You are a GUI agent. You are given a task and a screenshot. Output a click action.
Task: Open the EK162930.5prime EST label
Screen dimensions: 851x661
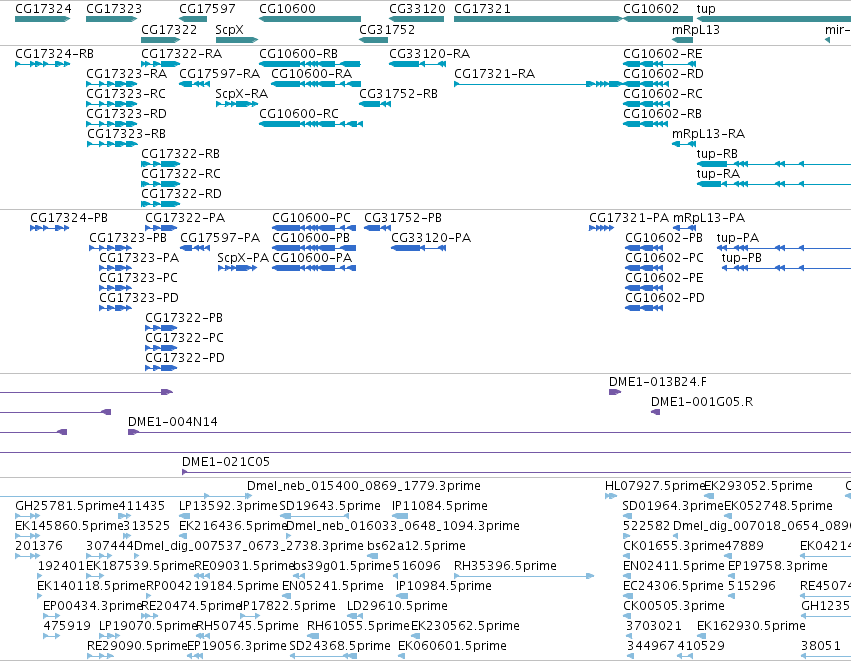751,626
